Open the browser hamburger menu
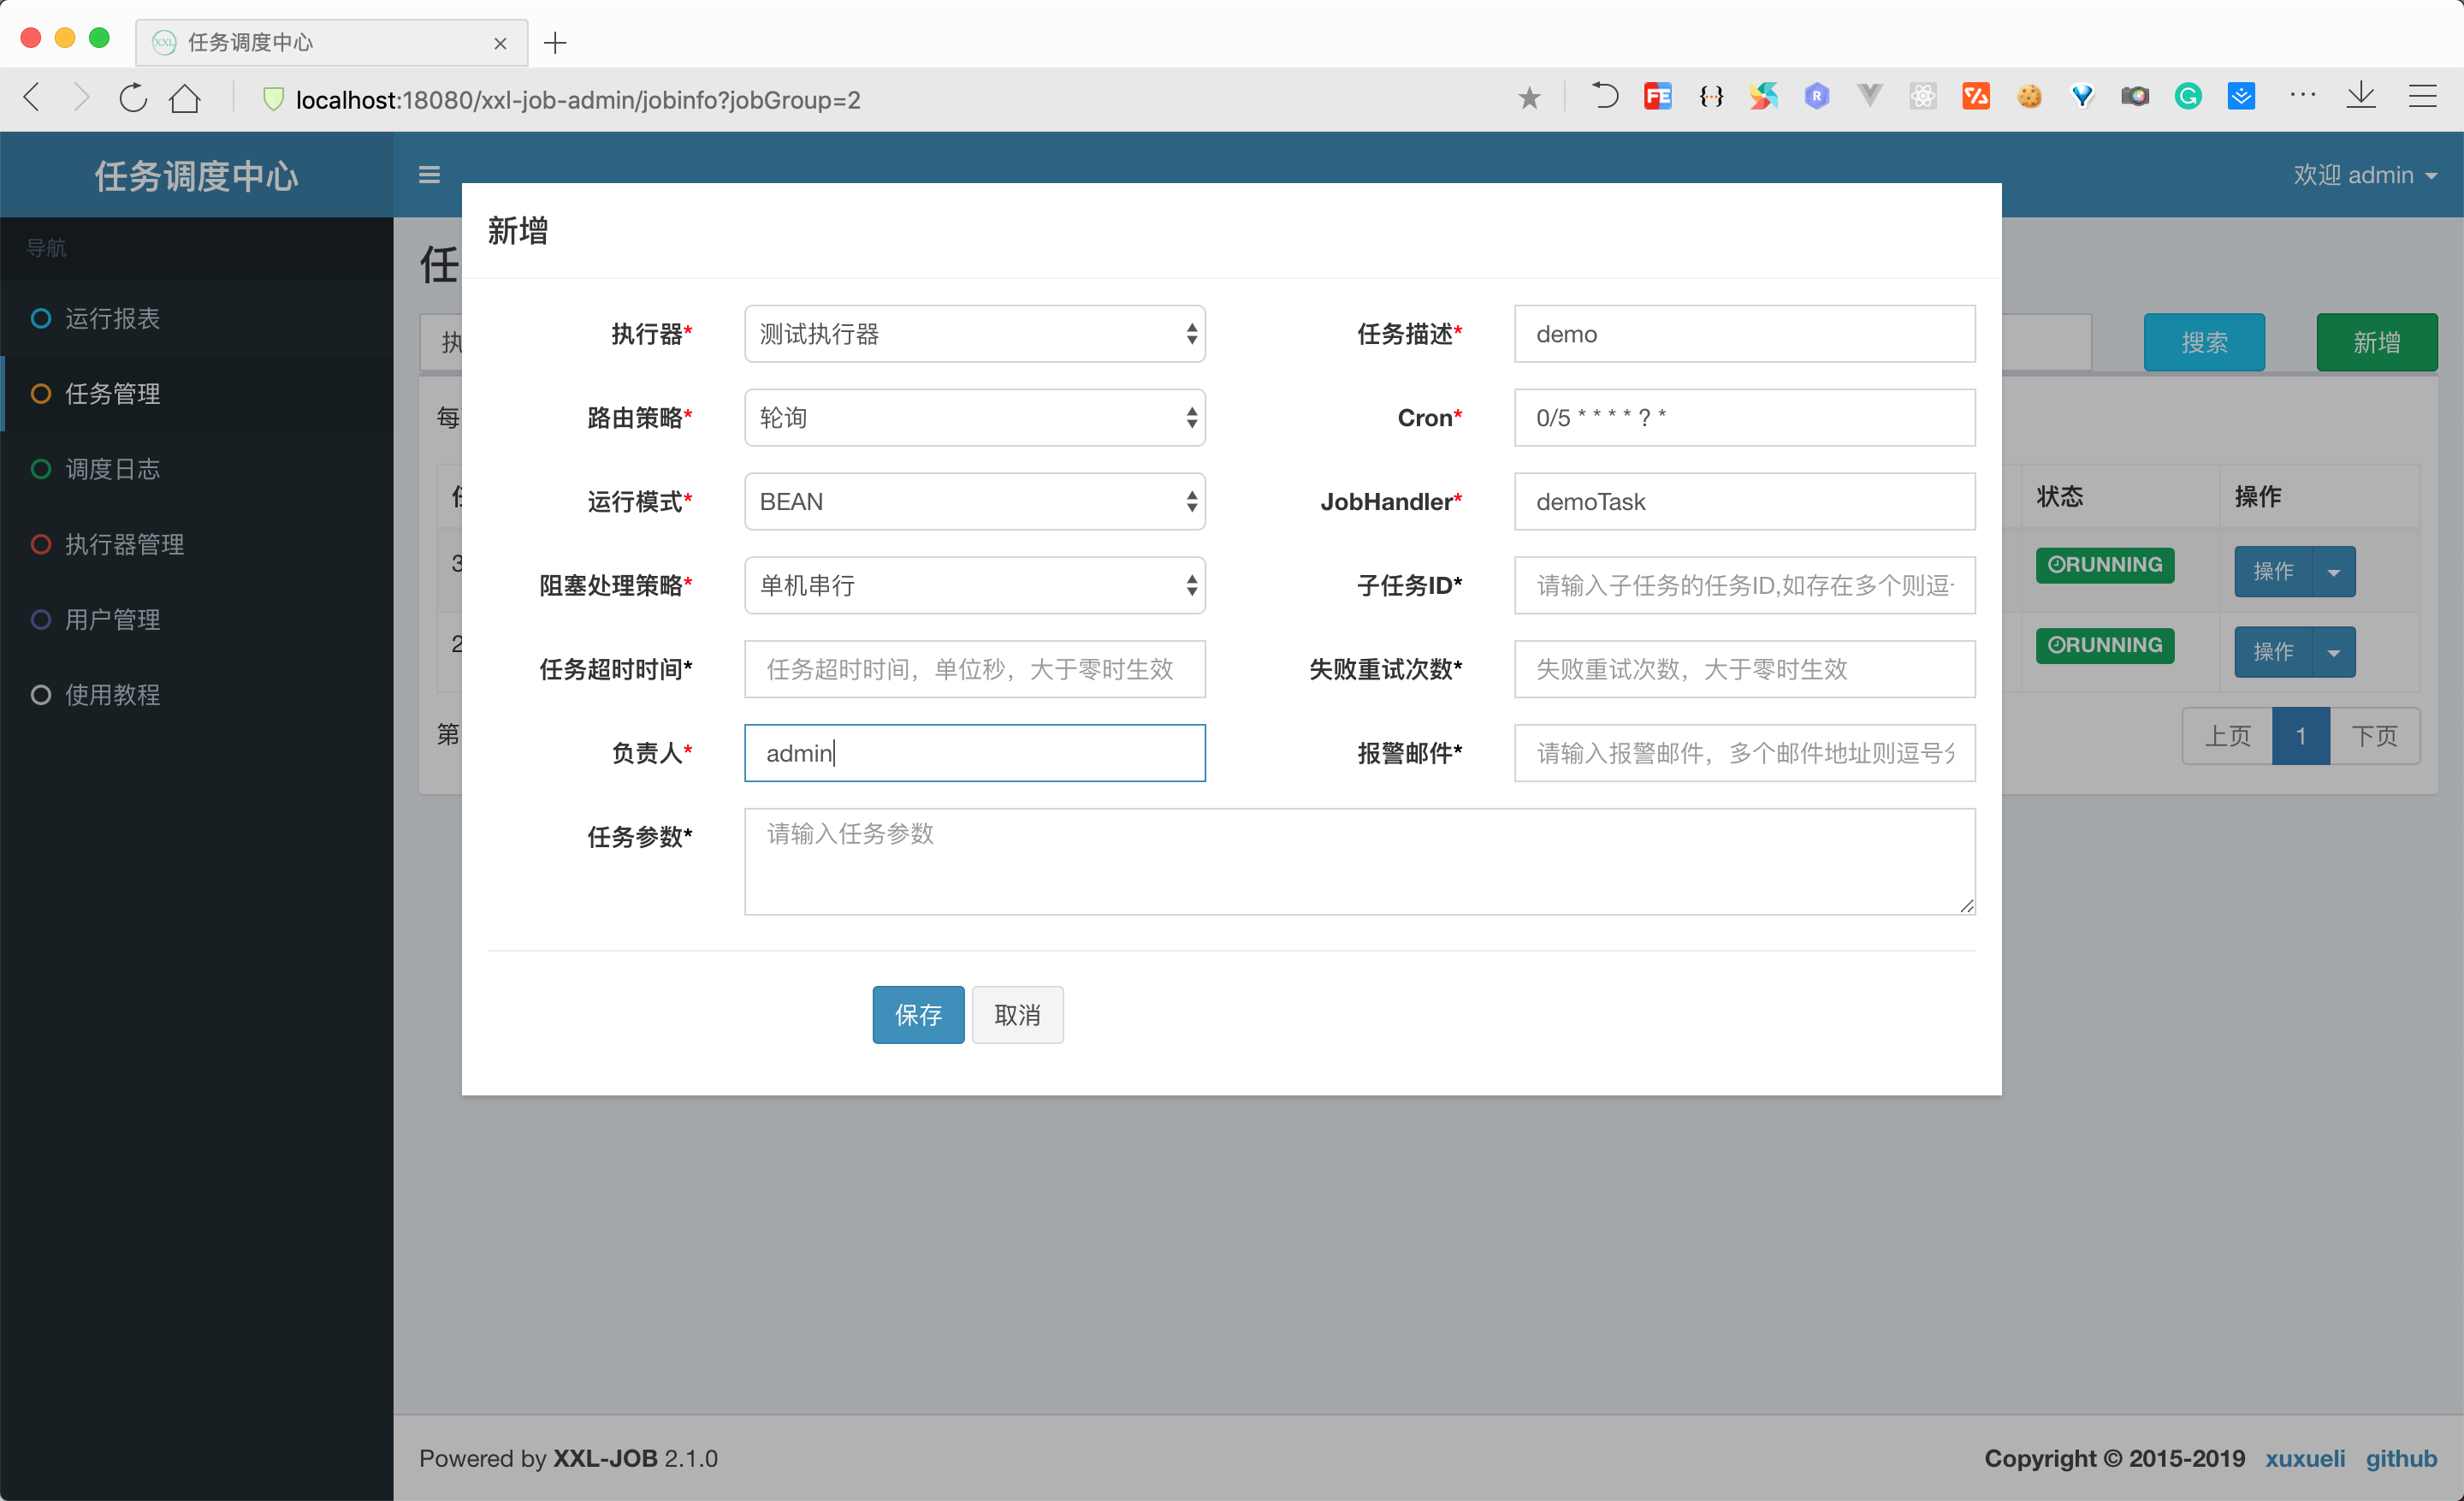This screenshot has height=1501, width=2464. coord(2422,96)
